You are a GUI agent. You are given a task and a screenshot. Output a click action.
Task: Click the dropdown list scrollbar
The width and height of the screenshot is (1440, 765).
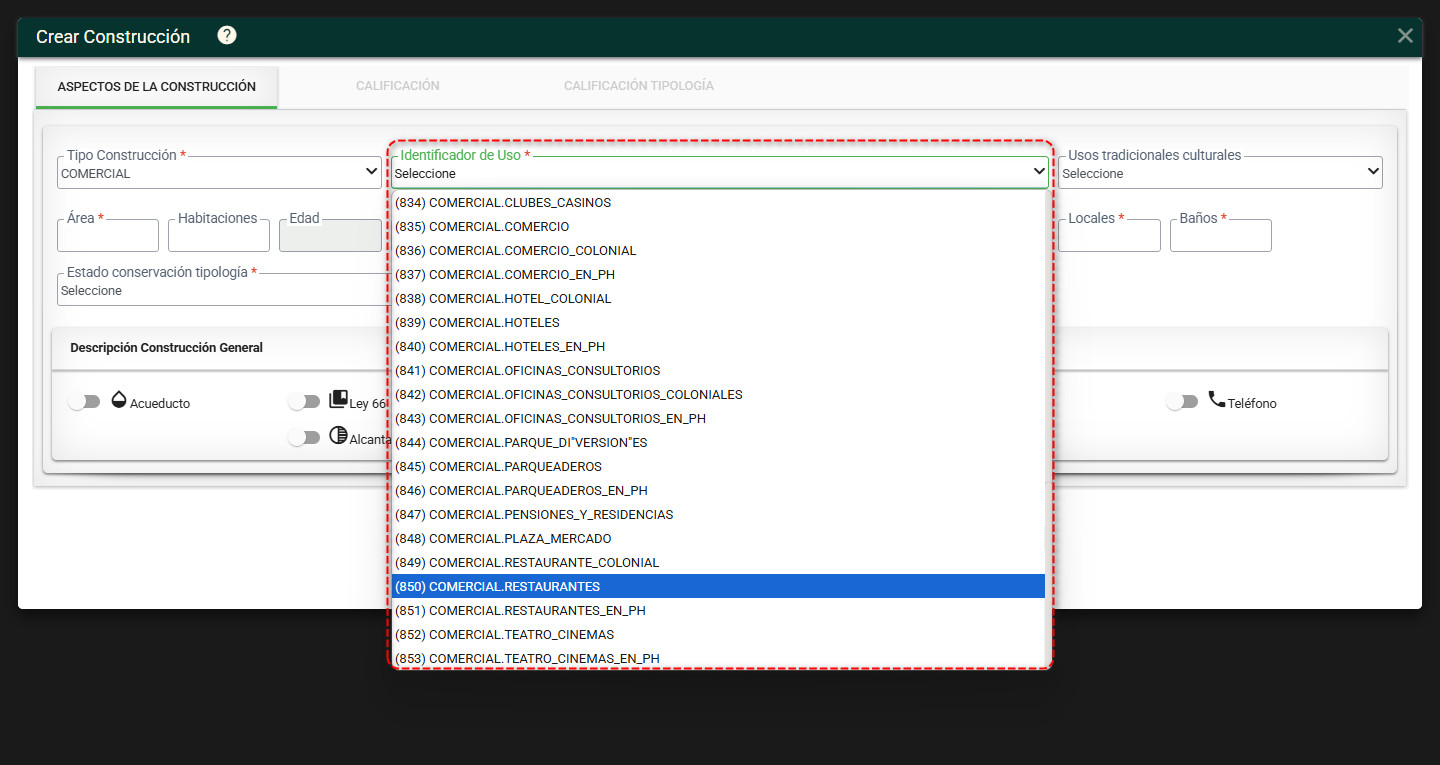pos(1047,427)
